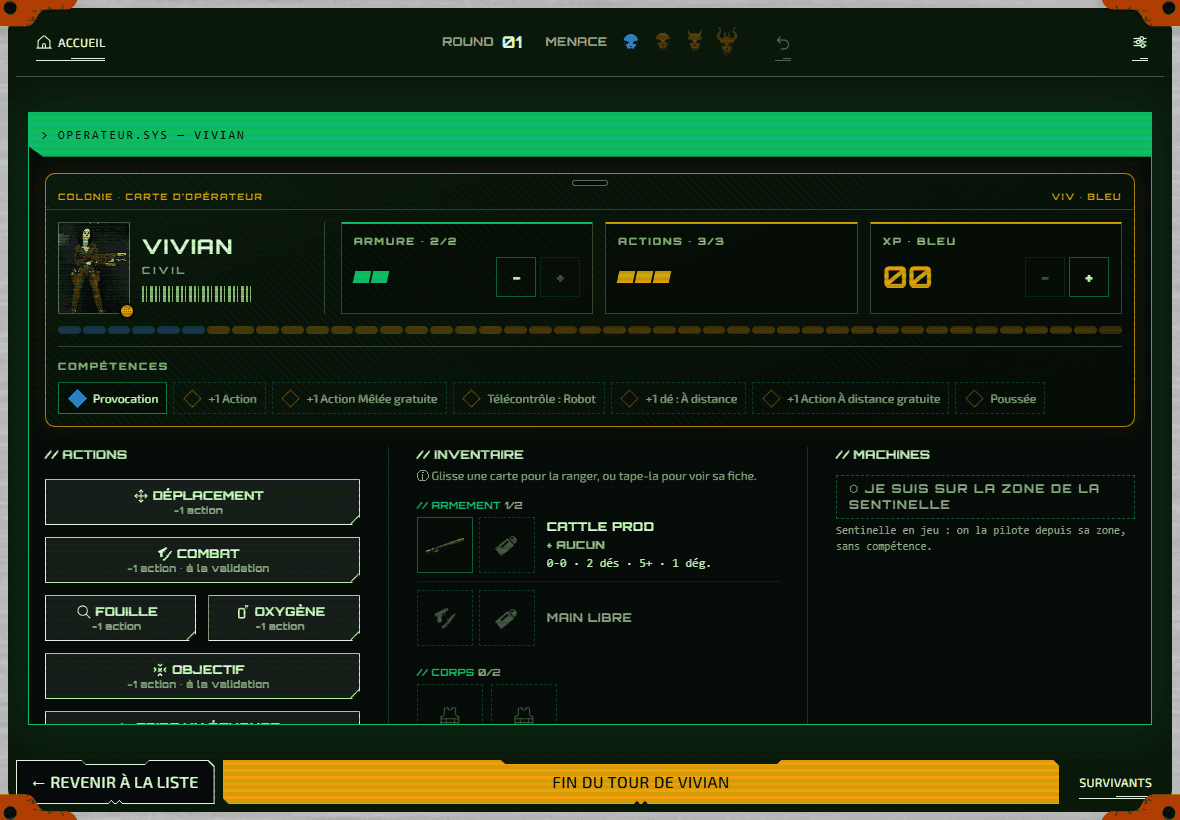Increase XP with the plus button
This screenshot has width=1180, height=820.
[x=1089, y=277]
